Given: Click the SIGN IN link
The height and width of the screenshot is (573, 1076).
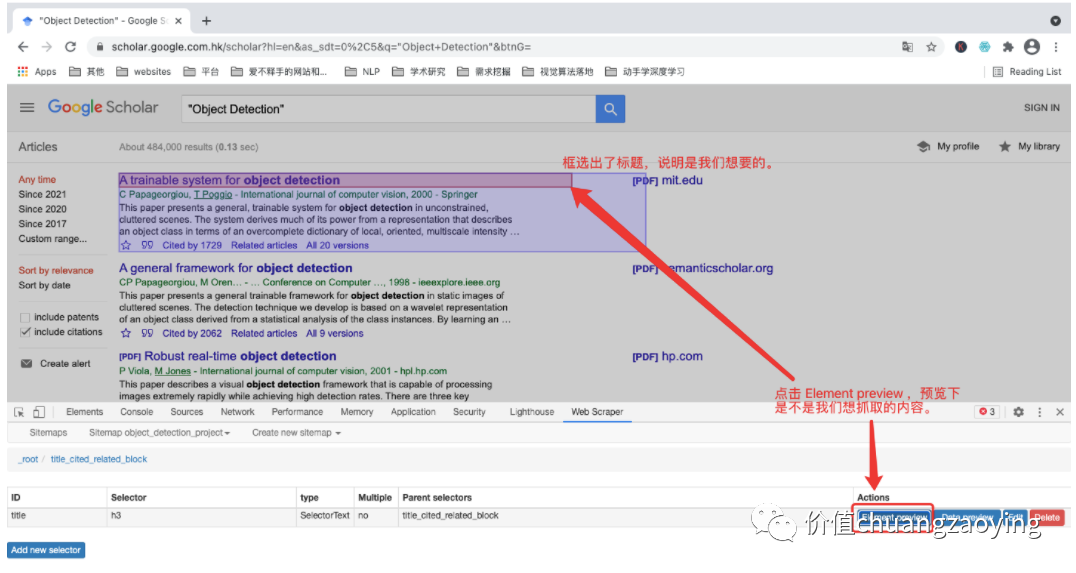Looking at the screenshot, I should 1042,108.
